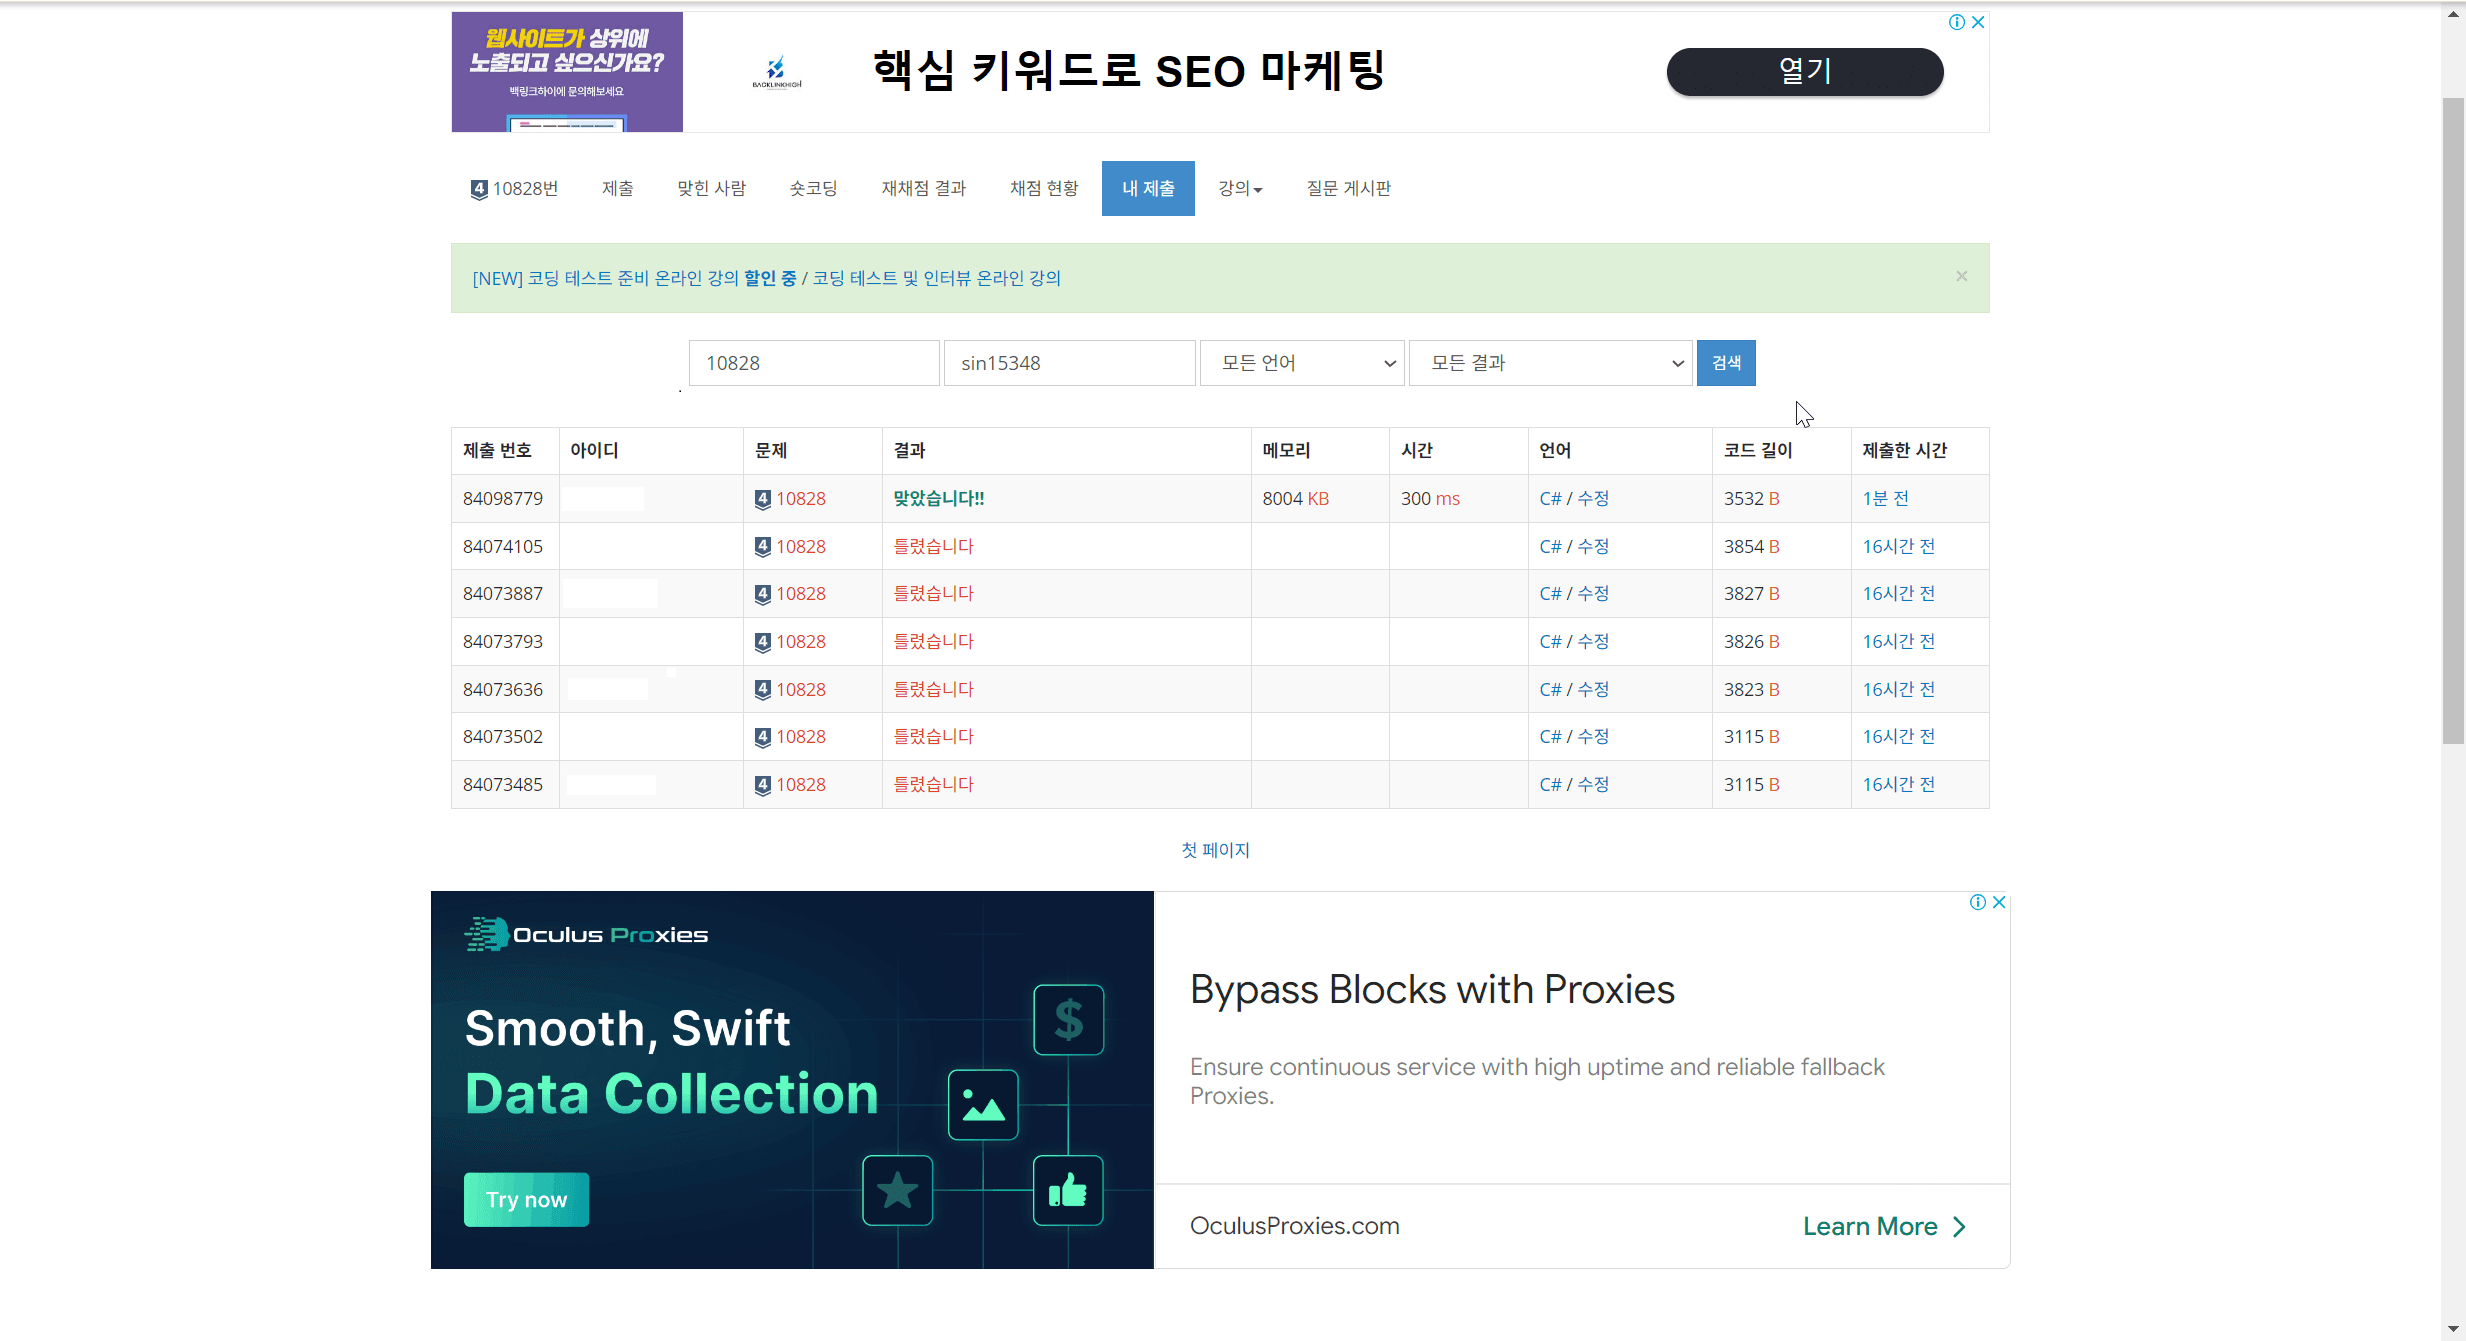Open the 할인 중 coding test lecture link
The image size is (2466, 1341).
(634, 278)
